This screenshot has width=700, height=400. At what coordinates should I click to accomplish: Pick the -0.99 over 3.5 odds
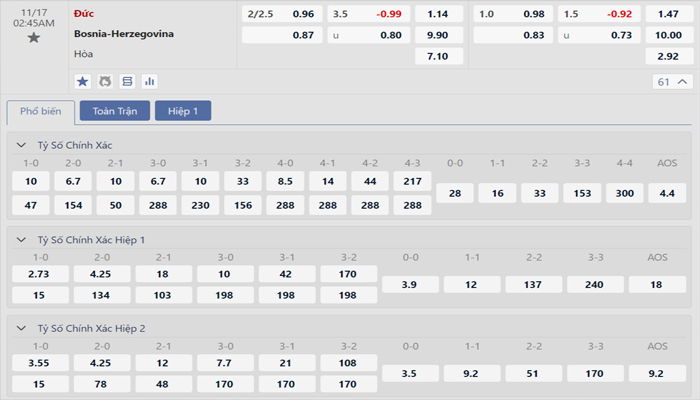click(x=389, y=14)
